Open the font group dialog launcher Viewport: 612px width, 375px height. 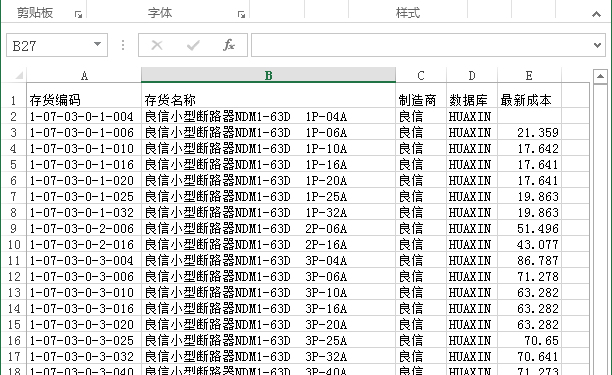(241, 14)
